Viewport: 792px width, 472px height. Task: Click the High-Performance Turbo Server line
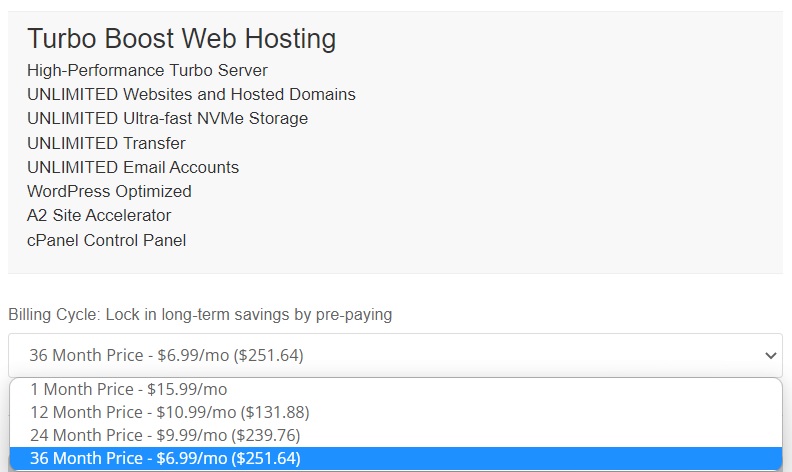pyautogui.click(x=147, y=70)
